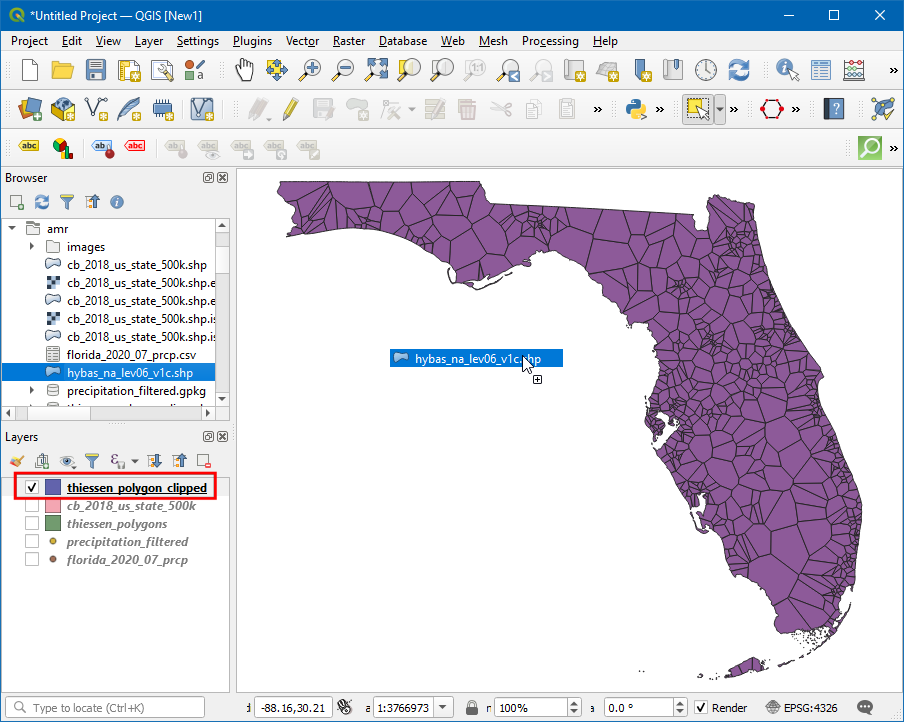This screenshot has width=904, height=722.
Task: Expand the images folder in Browser
Action: [32, 246]
